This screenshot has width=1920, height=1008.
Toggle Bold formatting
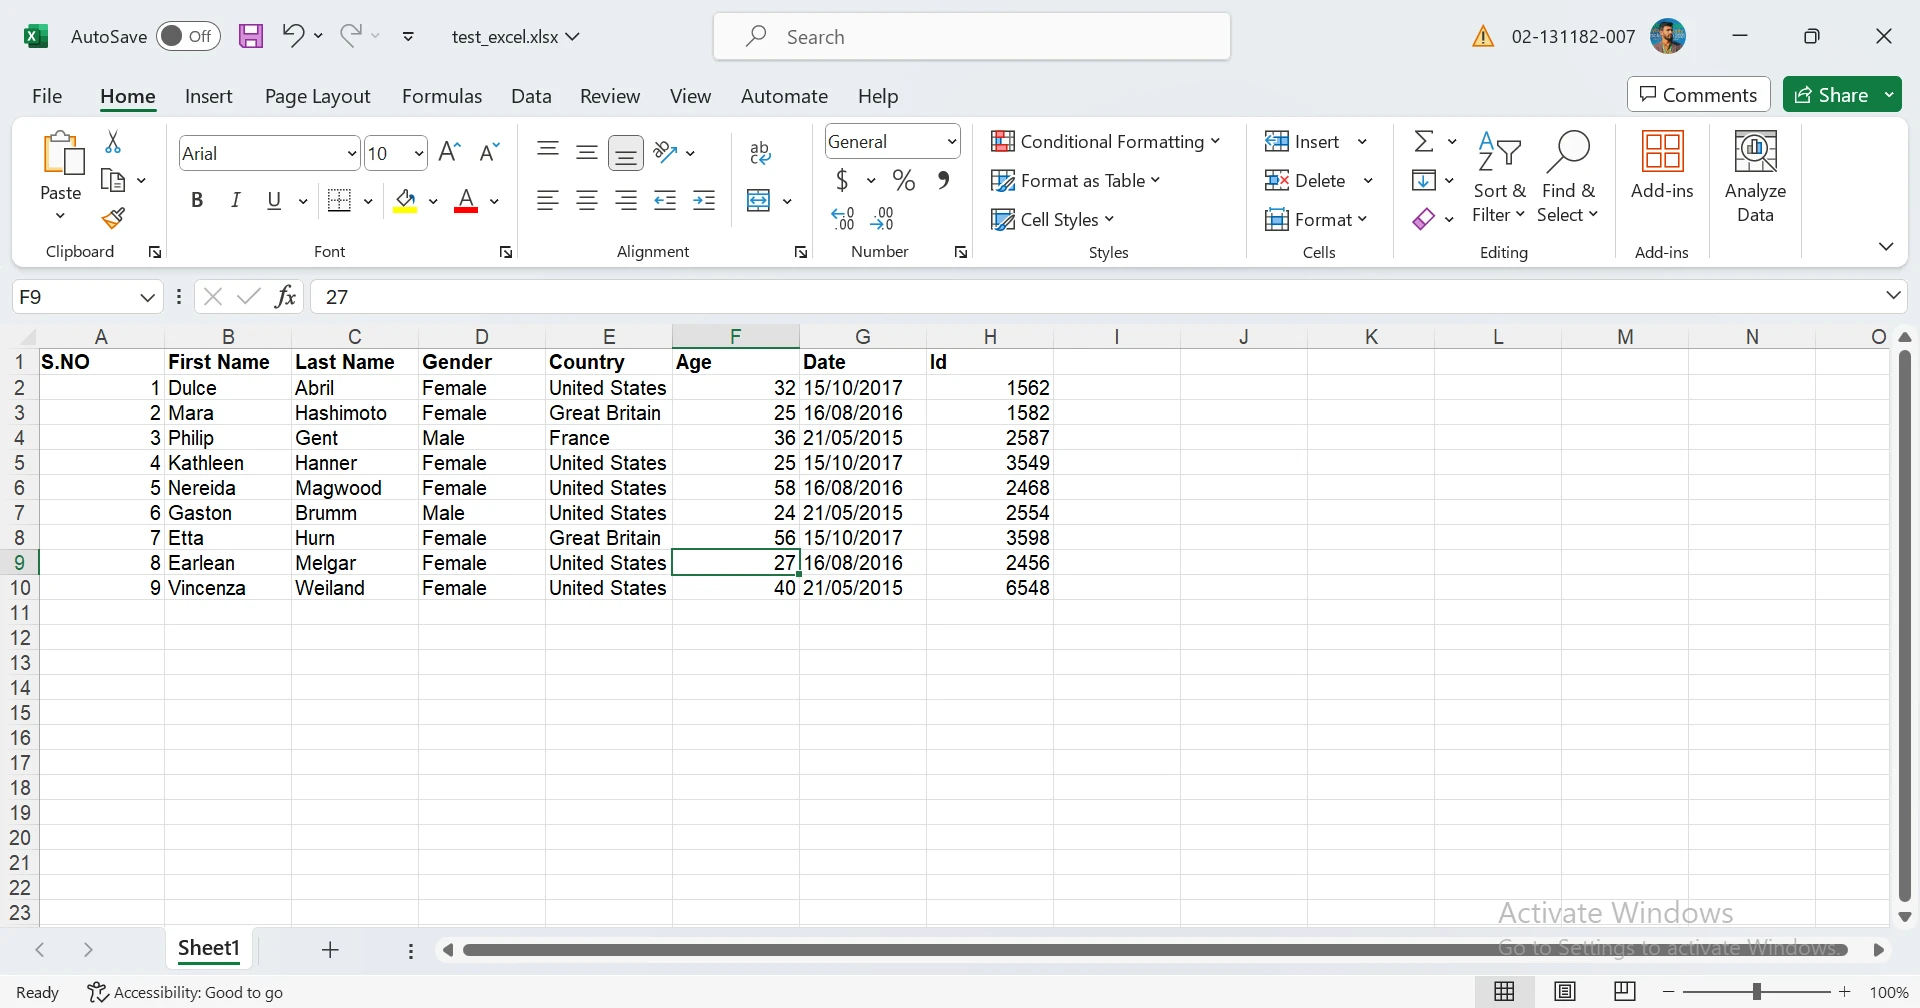[197, 201]
